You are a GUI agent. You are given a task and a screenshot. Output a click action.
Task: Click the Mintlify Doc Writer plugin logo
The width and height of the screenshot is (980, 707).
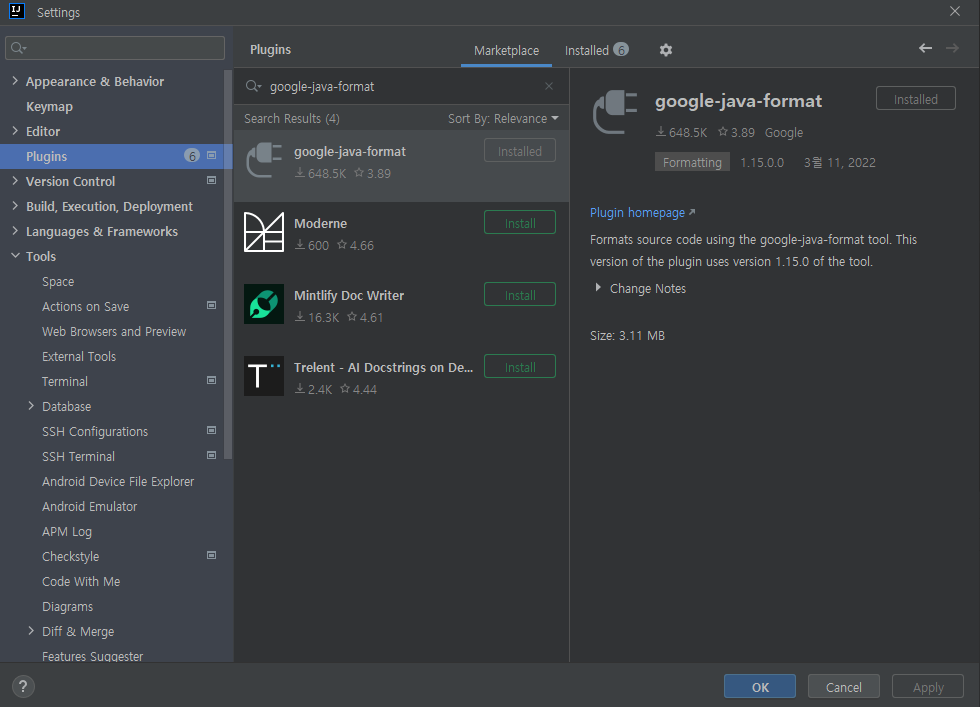[x=264, y=303]
